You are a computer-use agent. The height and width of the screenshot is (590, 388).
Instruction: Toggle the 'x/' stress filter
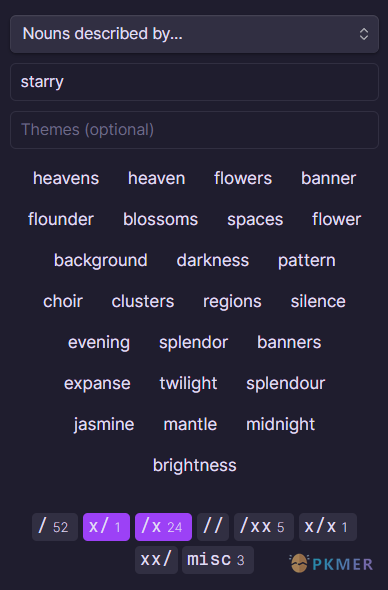coord(107,527)
